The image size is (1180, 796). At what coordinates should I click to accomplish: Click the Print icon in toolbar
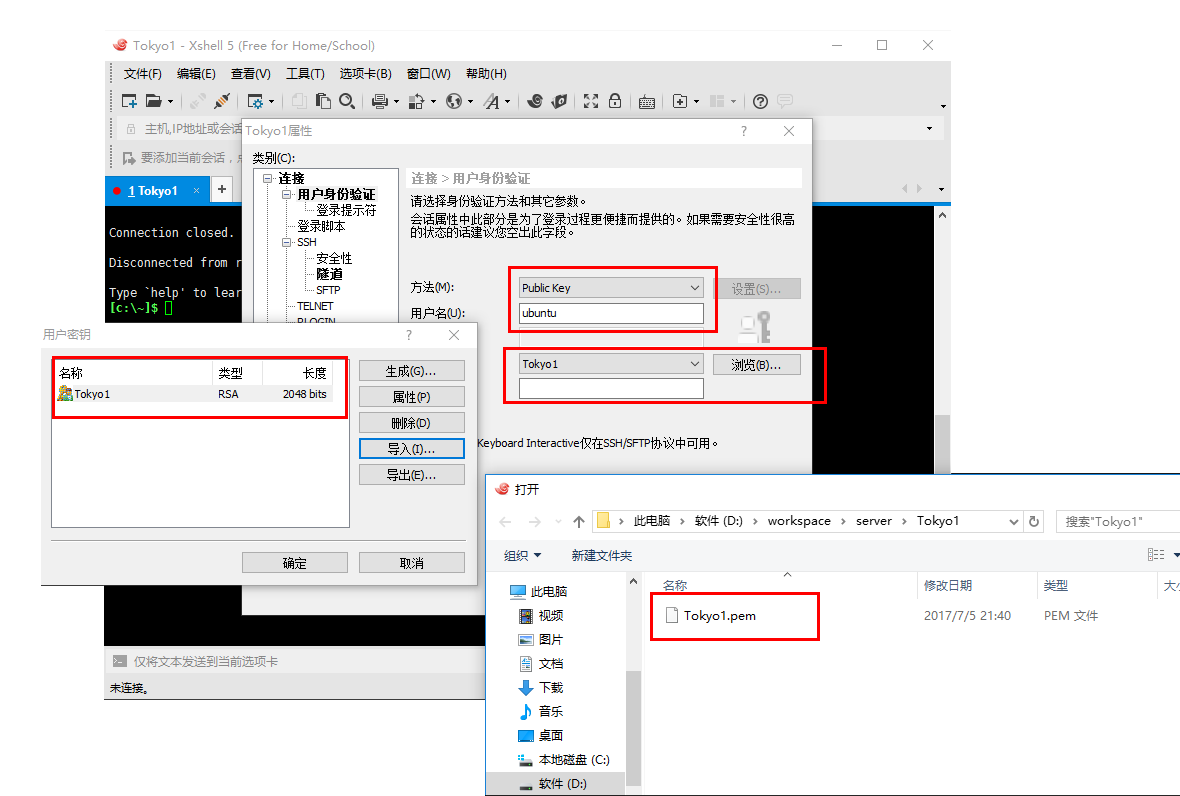[x=380, y=101]
